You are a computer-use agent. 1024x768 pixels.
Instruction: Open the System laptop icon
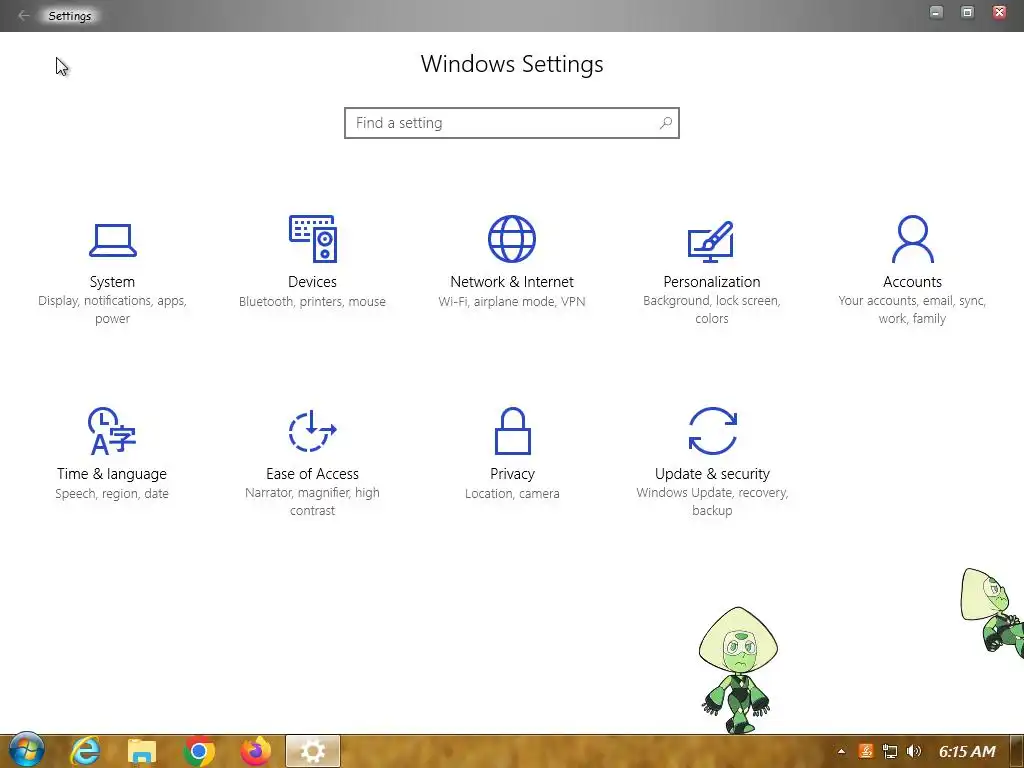112,240
